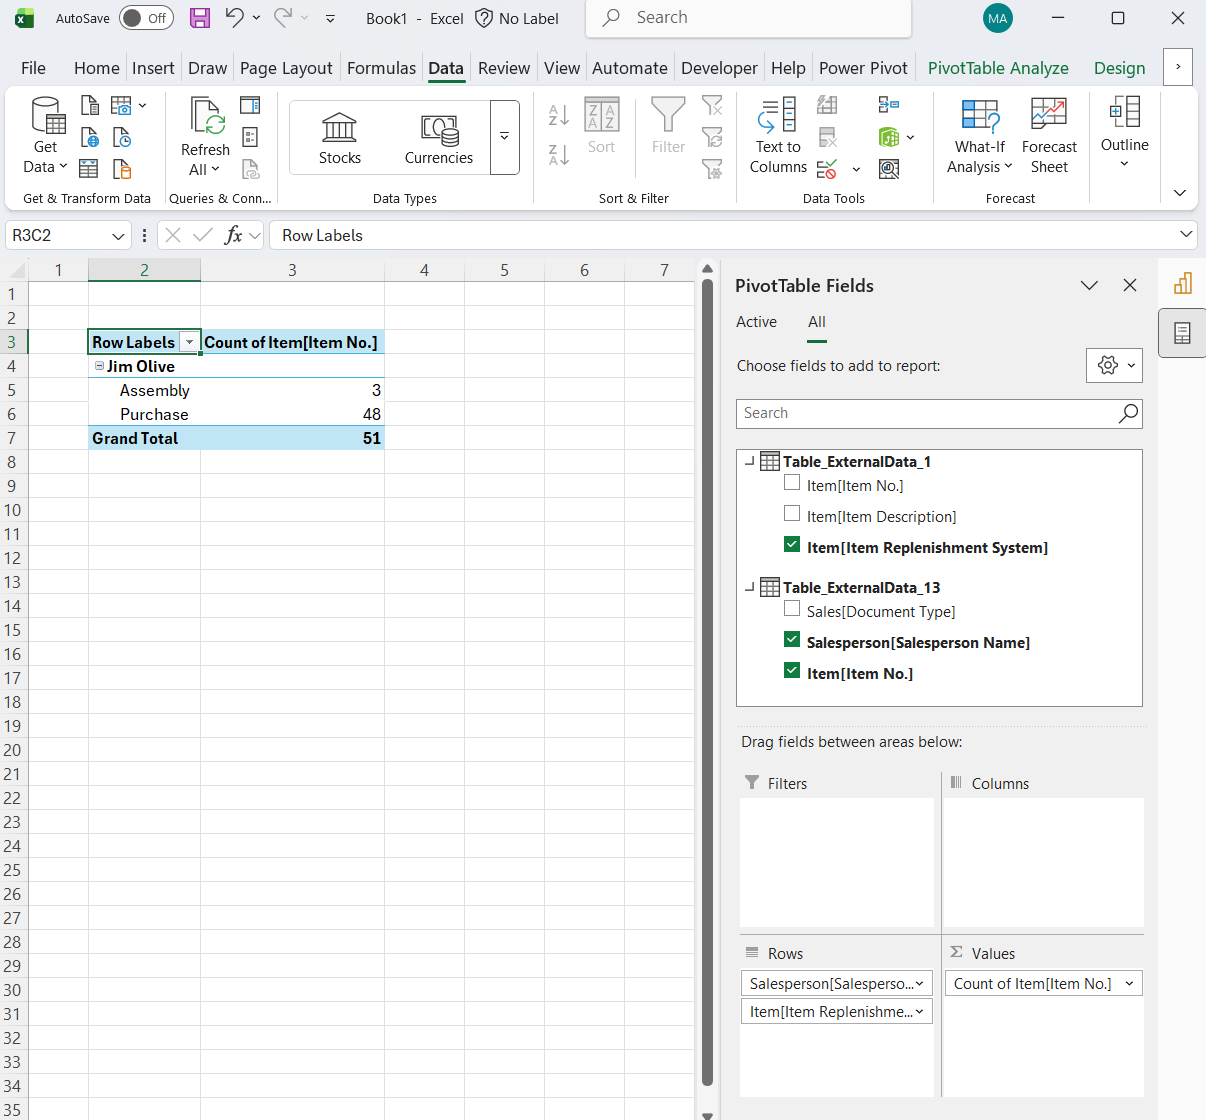Open the Formulas ribbon tab
Image resolution: width=1206 pixels, height=1120 pixels.
click(381, 68)
